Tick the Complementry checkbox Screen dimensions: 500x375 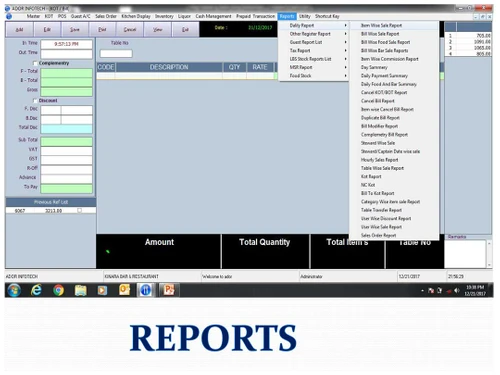pos(35,63)
